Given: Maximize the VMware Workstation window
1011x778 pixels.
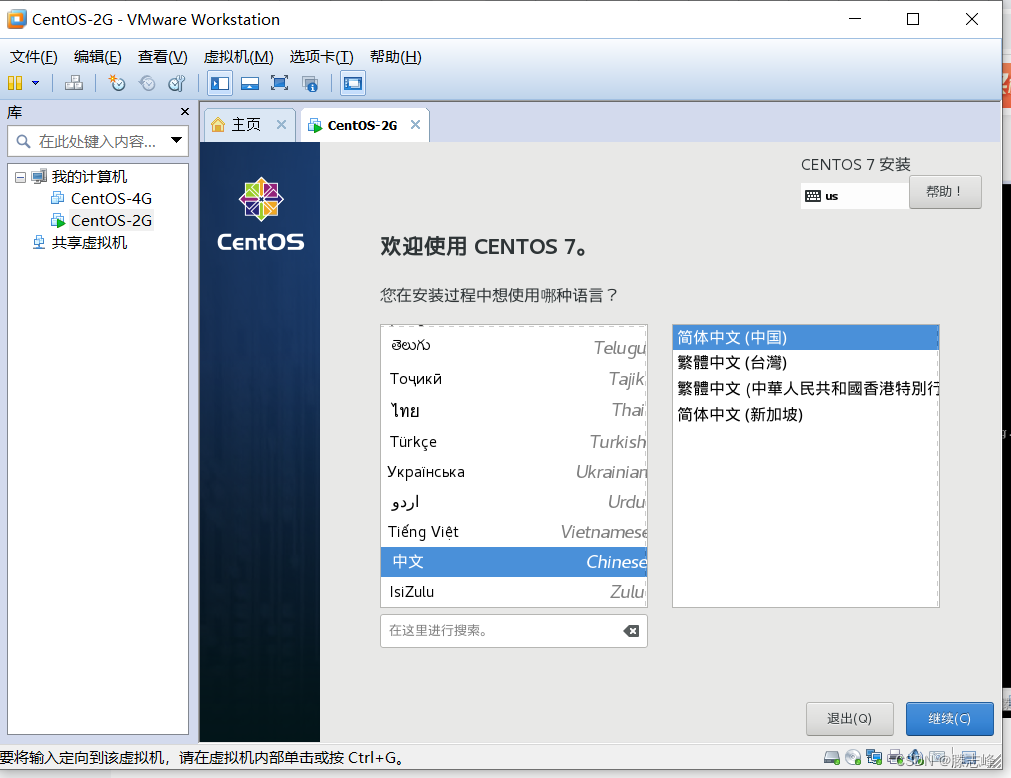Looking at the screenshot, I should click(x=913, y=19).
